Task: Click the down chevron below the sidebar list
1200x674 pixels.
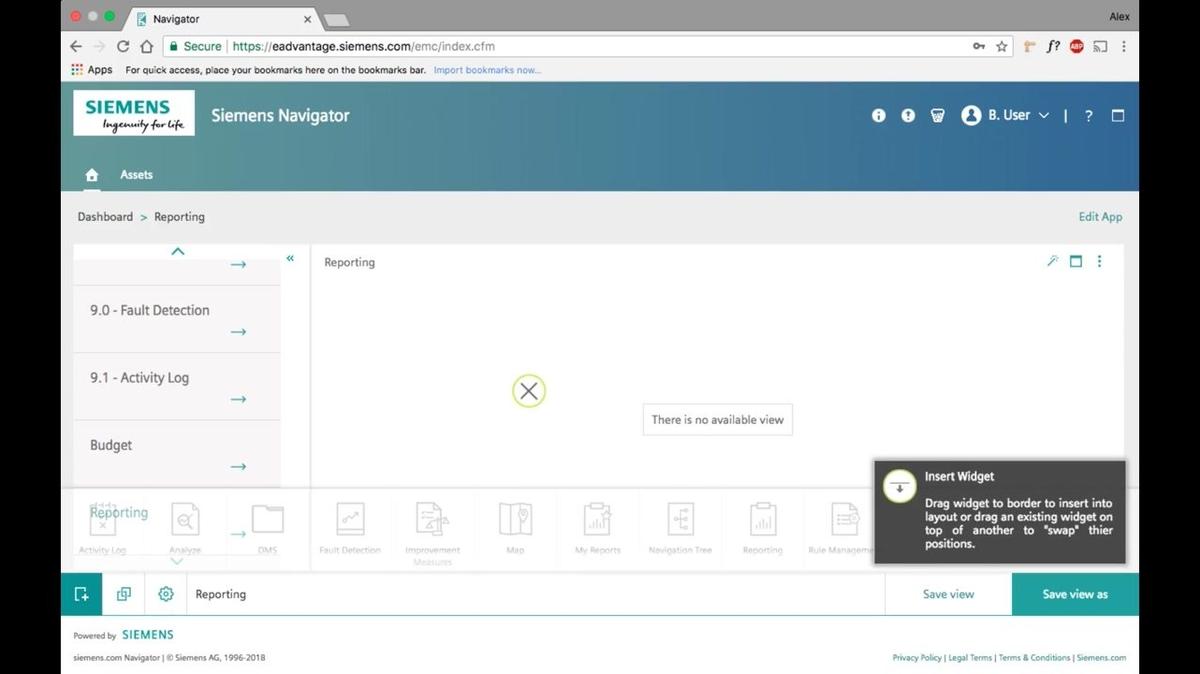Action: (x=178, y=561)
